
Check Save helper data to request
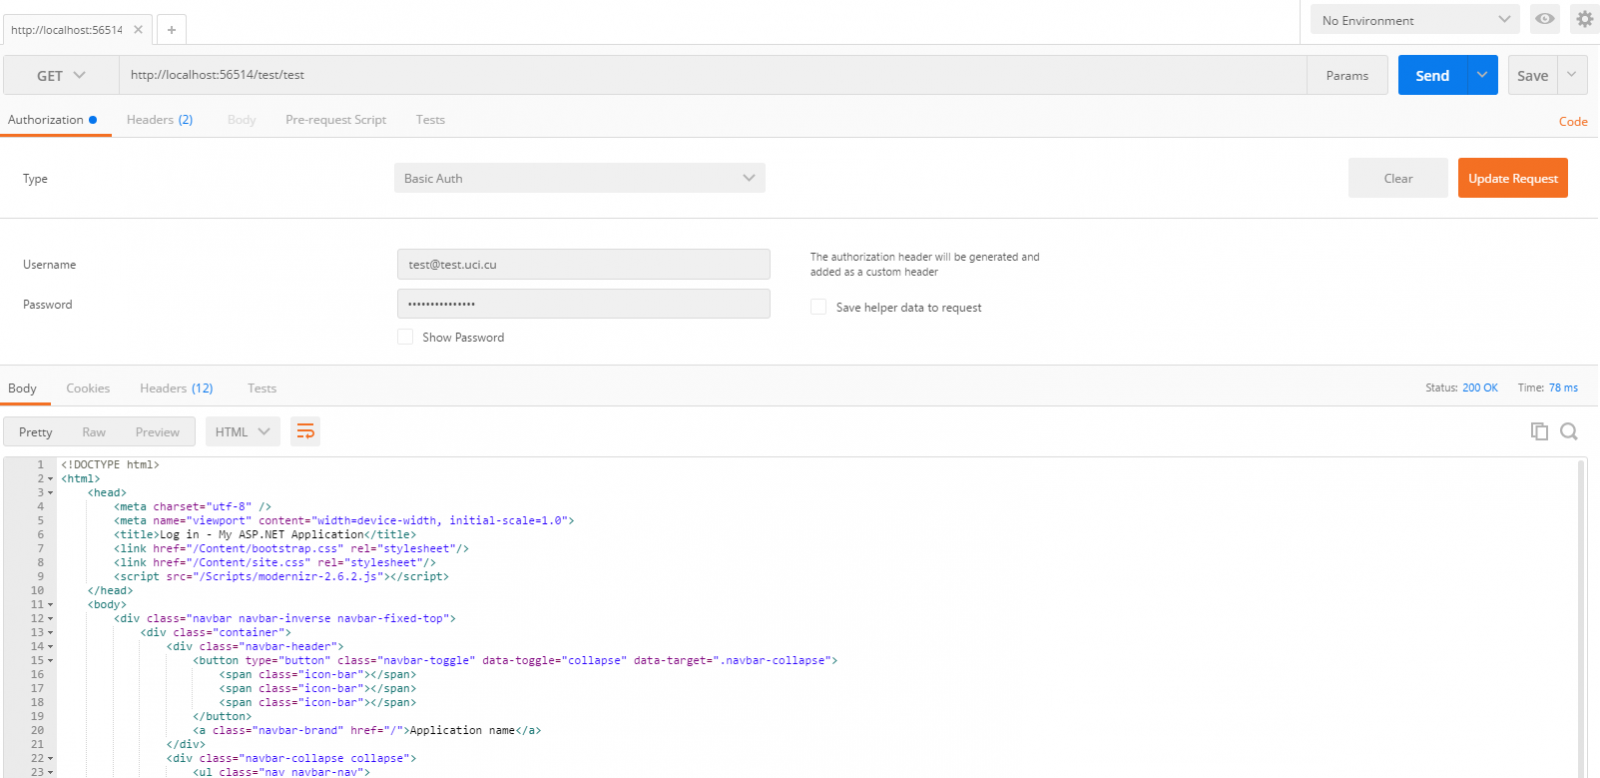click(818, 307)
